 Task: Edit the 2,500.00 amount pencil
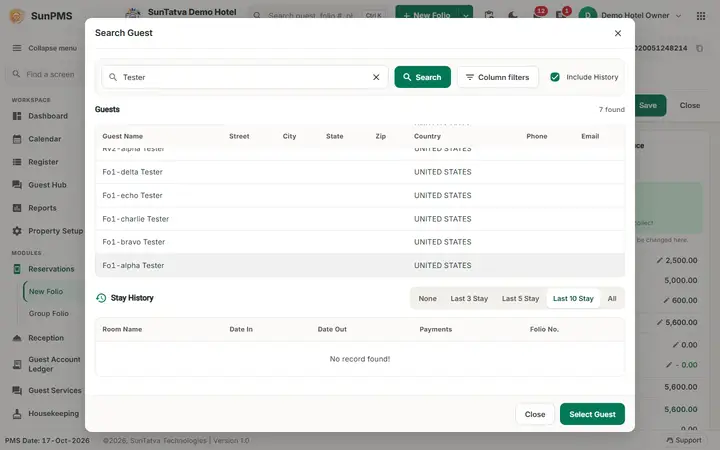[x=659, y=260]
